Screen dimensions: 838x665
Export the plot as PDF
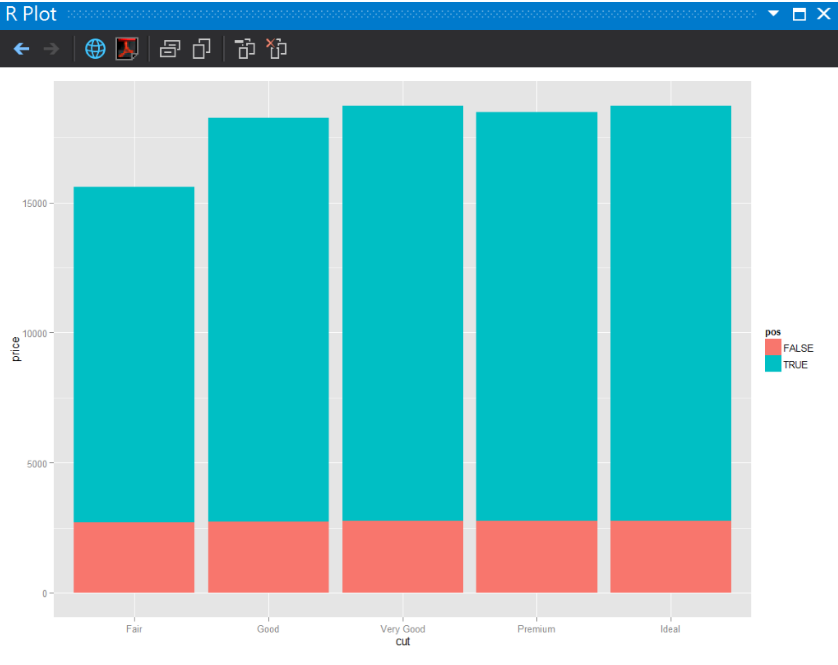(127, 49)
